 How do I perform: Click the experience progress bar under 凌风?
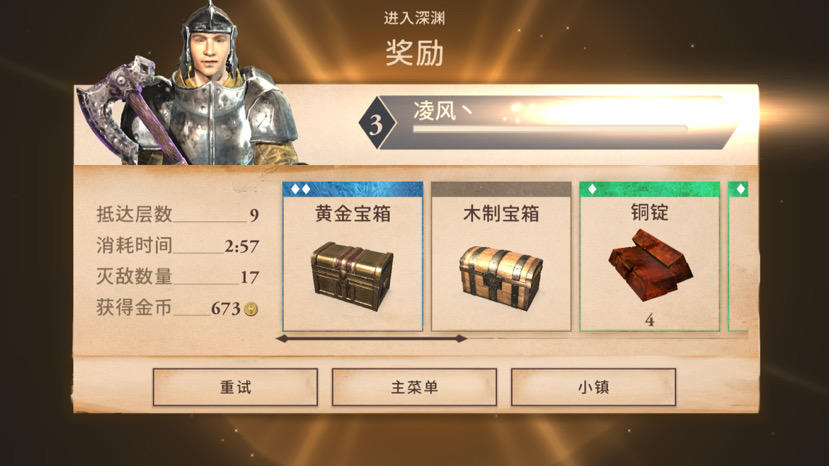[550, 129]
